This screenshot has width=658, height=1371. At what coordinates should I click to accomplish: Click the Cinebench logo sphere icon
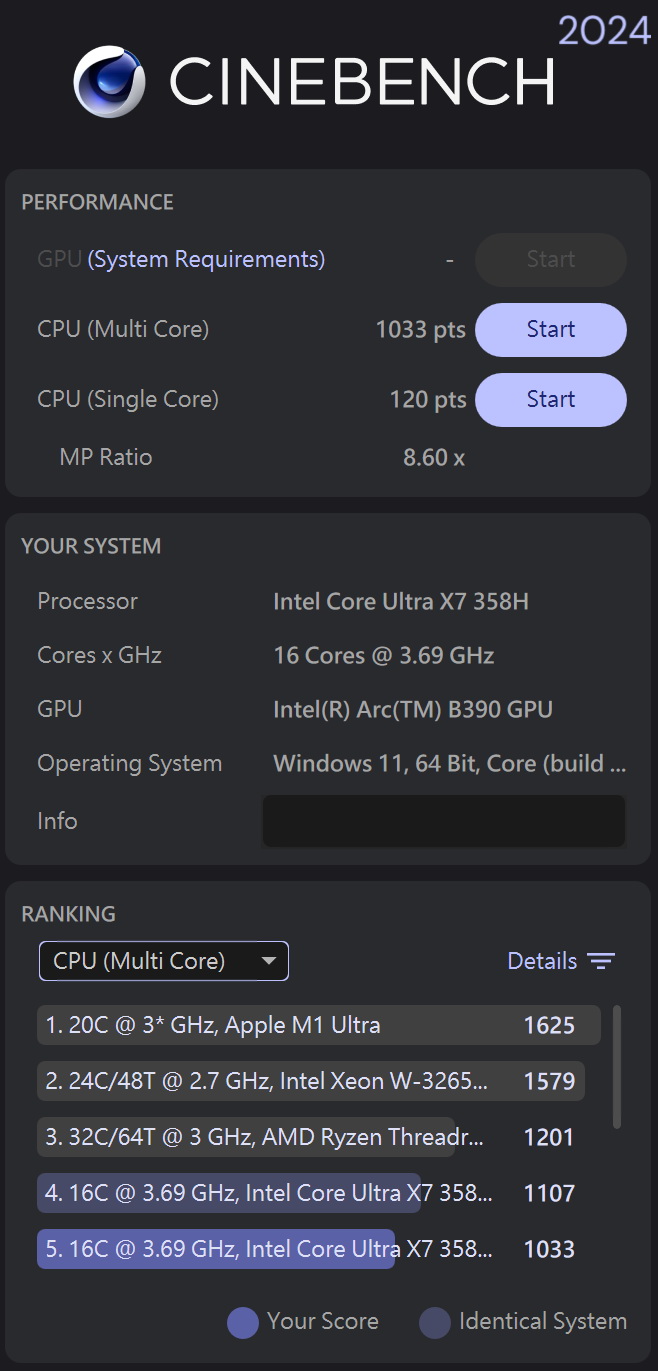[110, 82]
